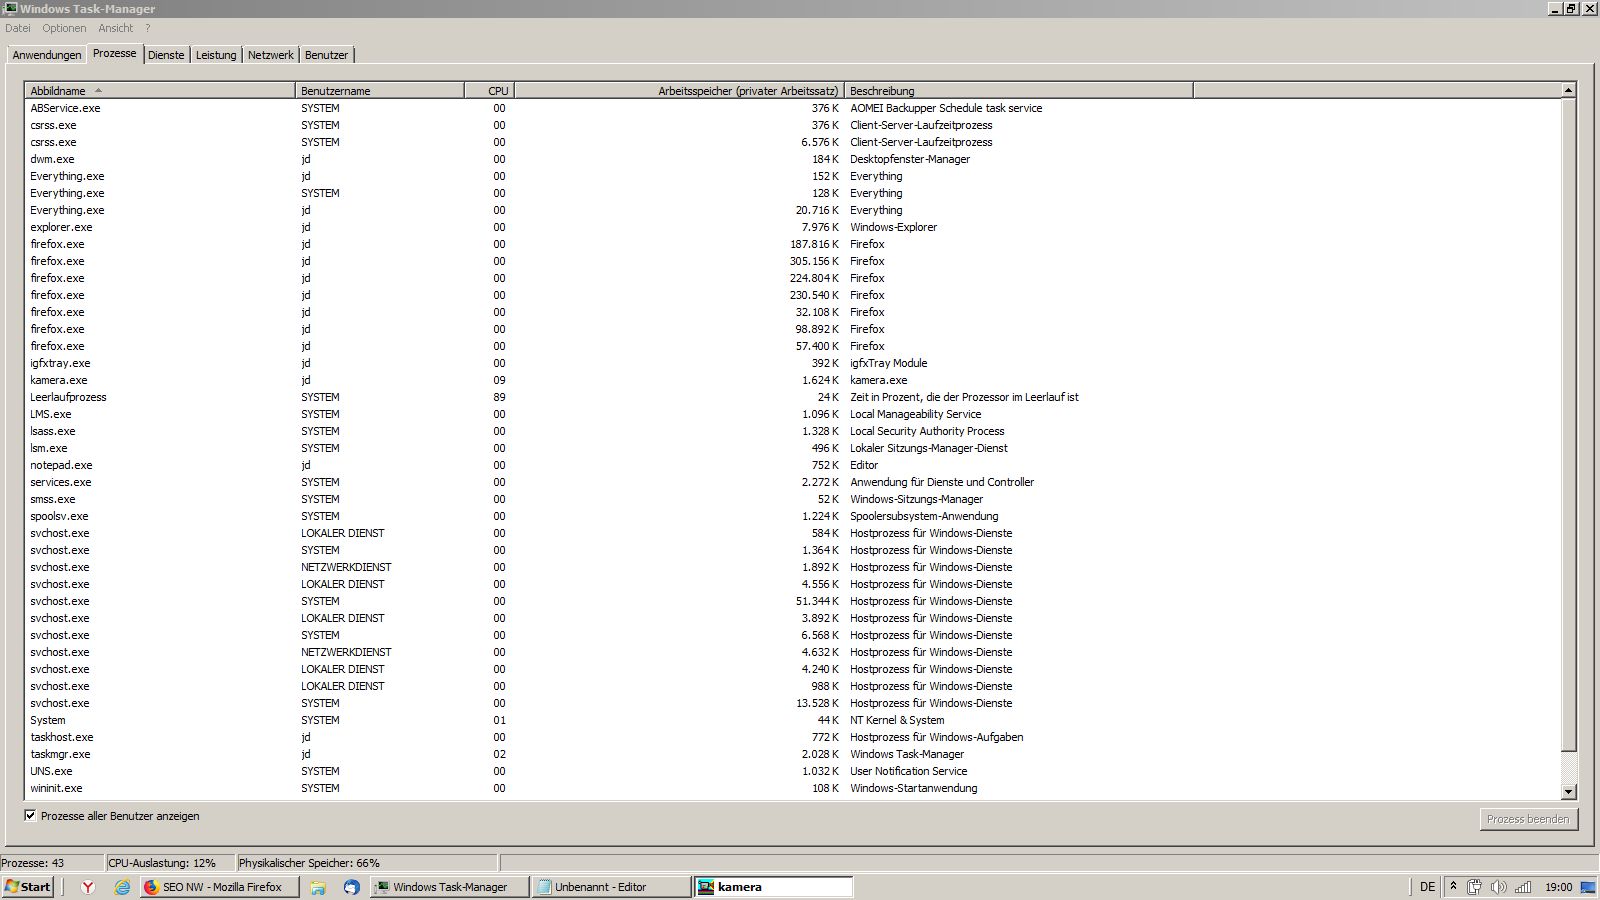Select the wininit.exe process row
The width and height of the screenshot is (1600, 900).
[x=793, y=788]
